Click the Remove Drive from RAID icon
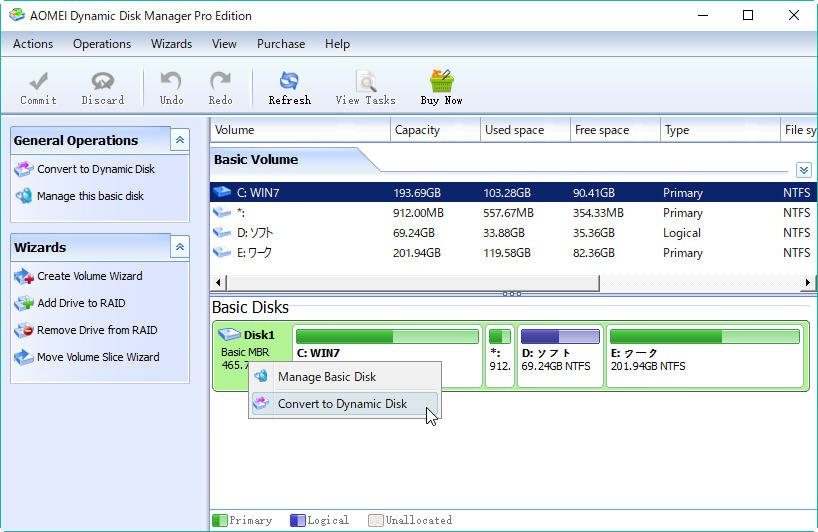Viewport: 818px width, 532px height. tap(24, 330)
